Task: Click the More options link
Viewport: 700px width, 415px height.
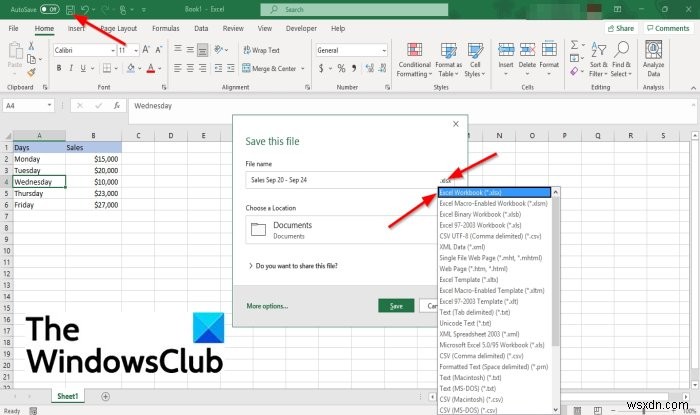Action: (267, 306)
